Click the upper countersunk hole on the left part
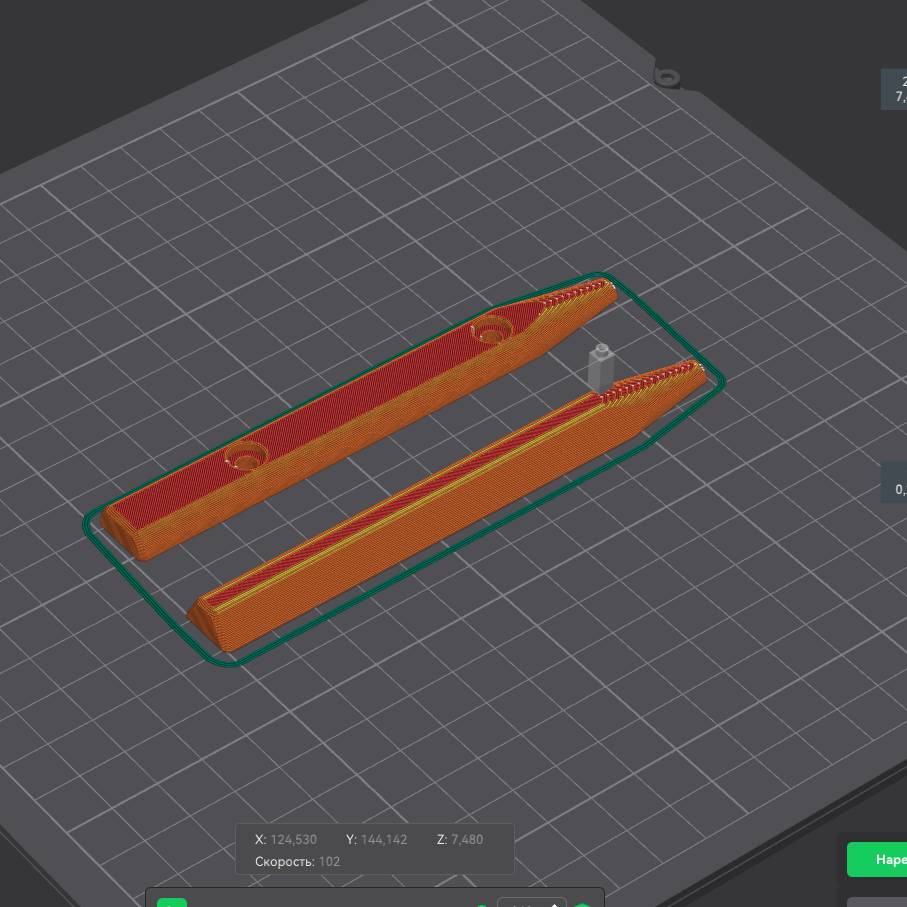Image resolution: width=907 pixels, height=907 pixels. (x=490, y=328)
